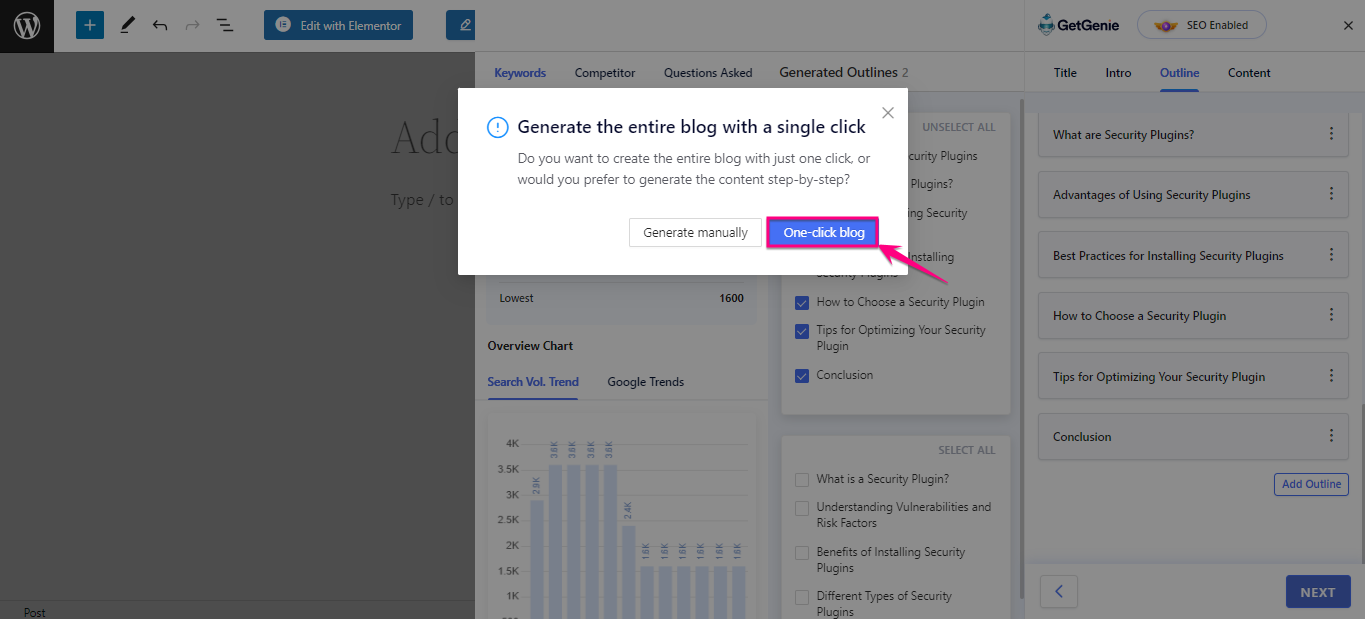Image resolution: width=1365 pixels, height=619 pixels.
Task: Open options for Advantages of Using Security Plugins
Action: pos(1331,194)
